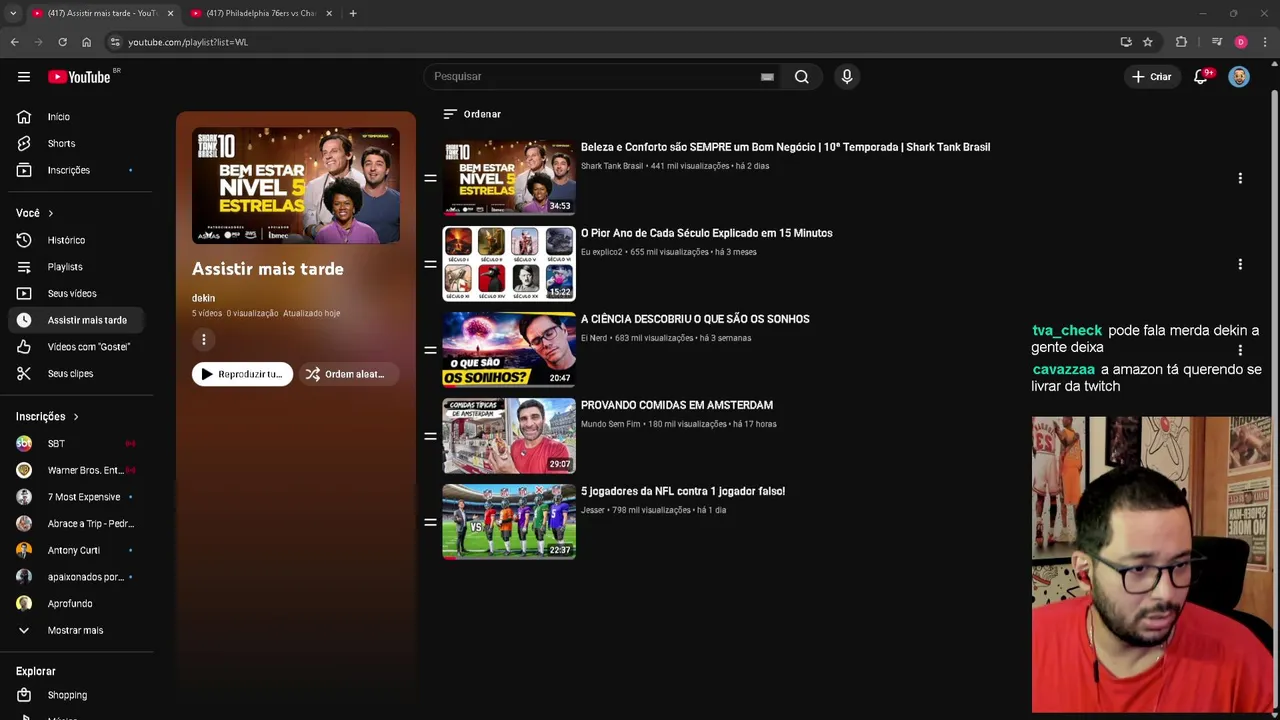Open Seus clipes in the sidebar

tap(77, 374)
